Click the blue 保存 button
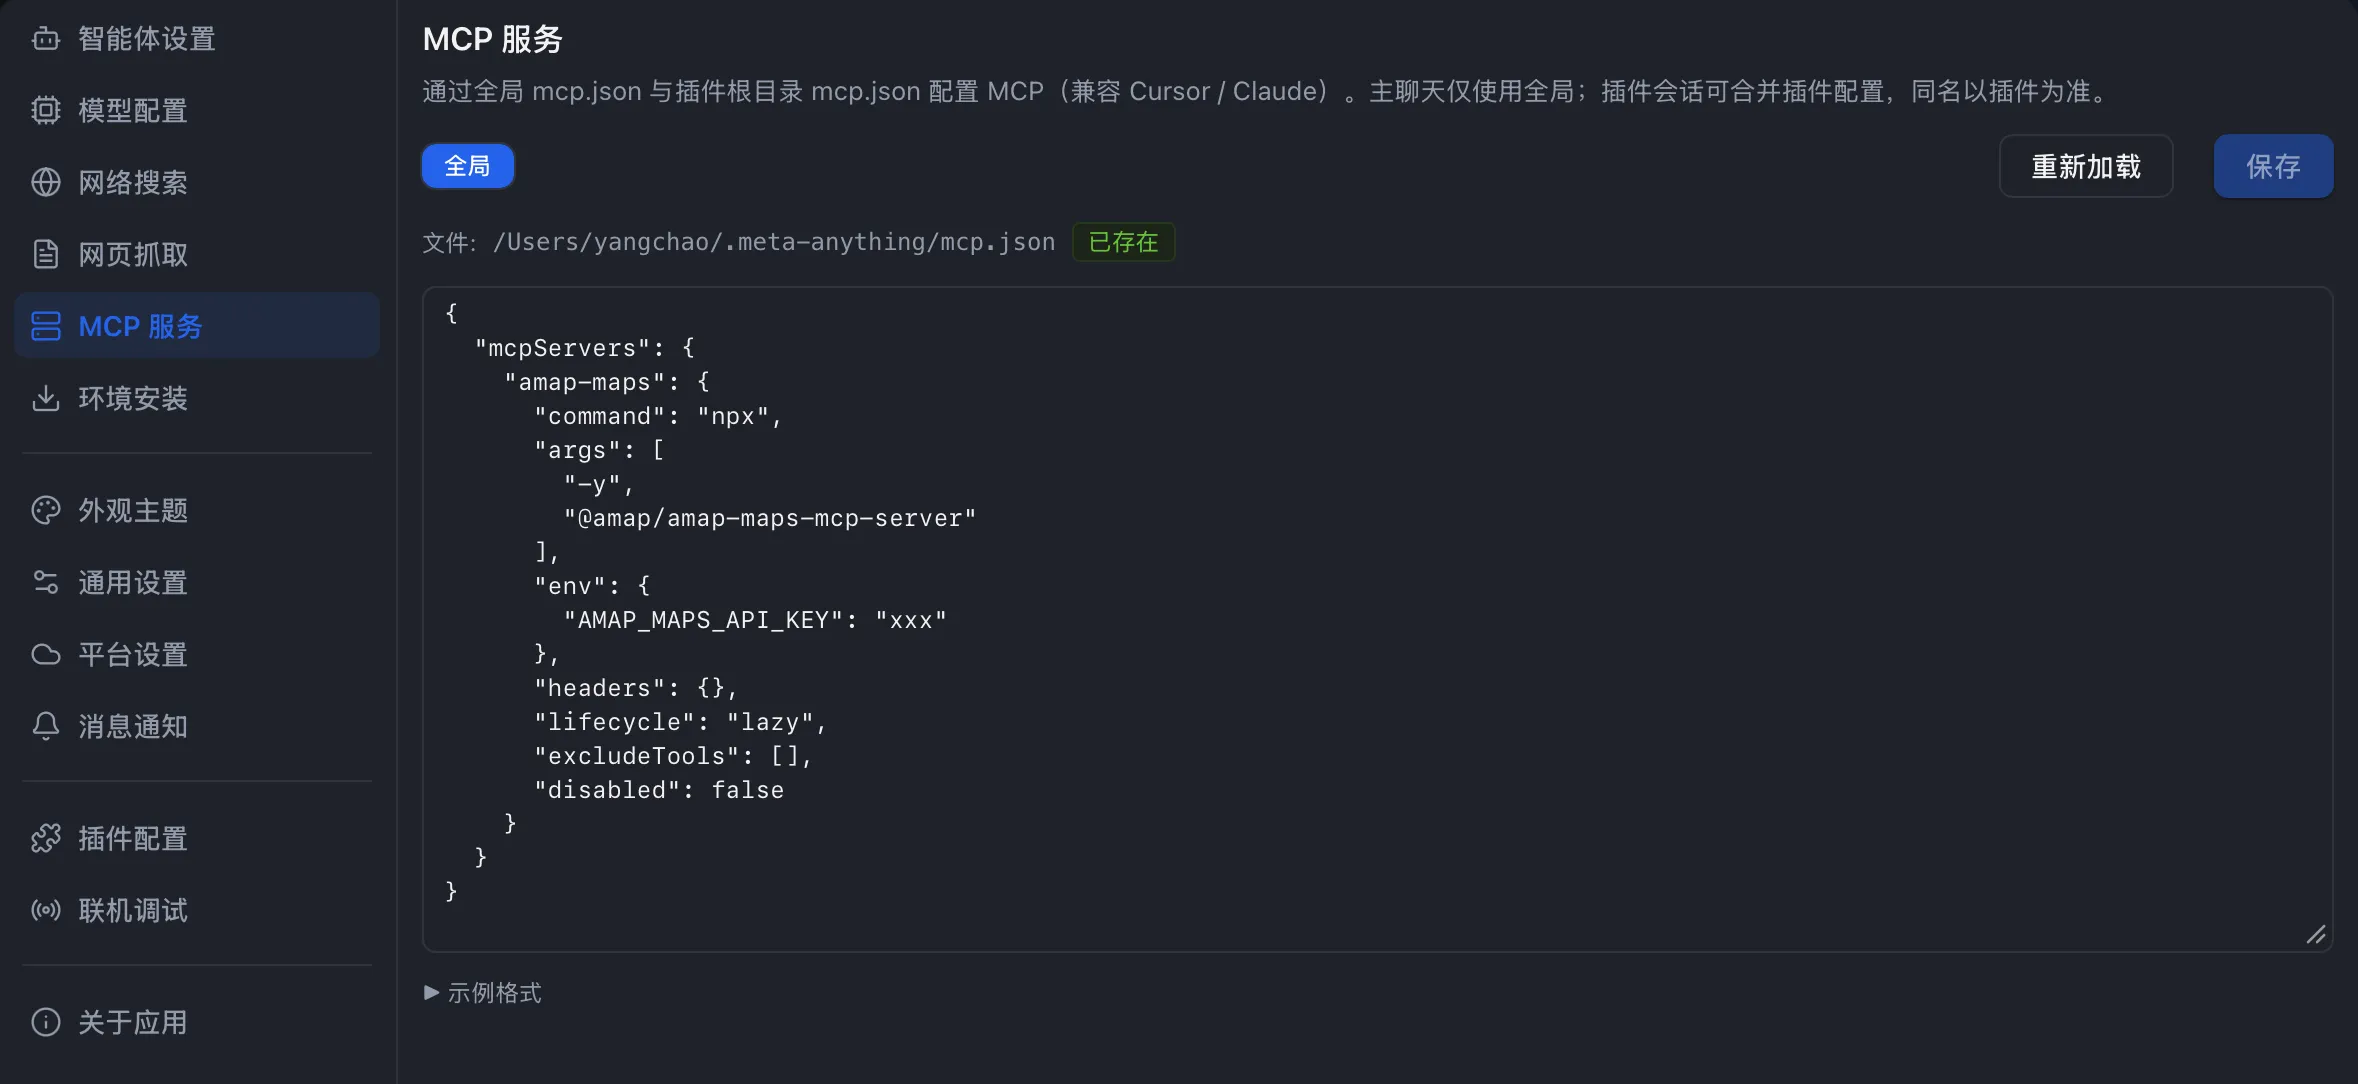The image size is (2358, 1084). click(x=2273, y=166)
